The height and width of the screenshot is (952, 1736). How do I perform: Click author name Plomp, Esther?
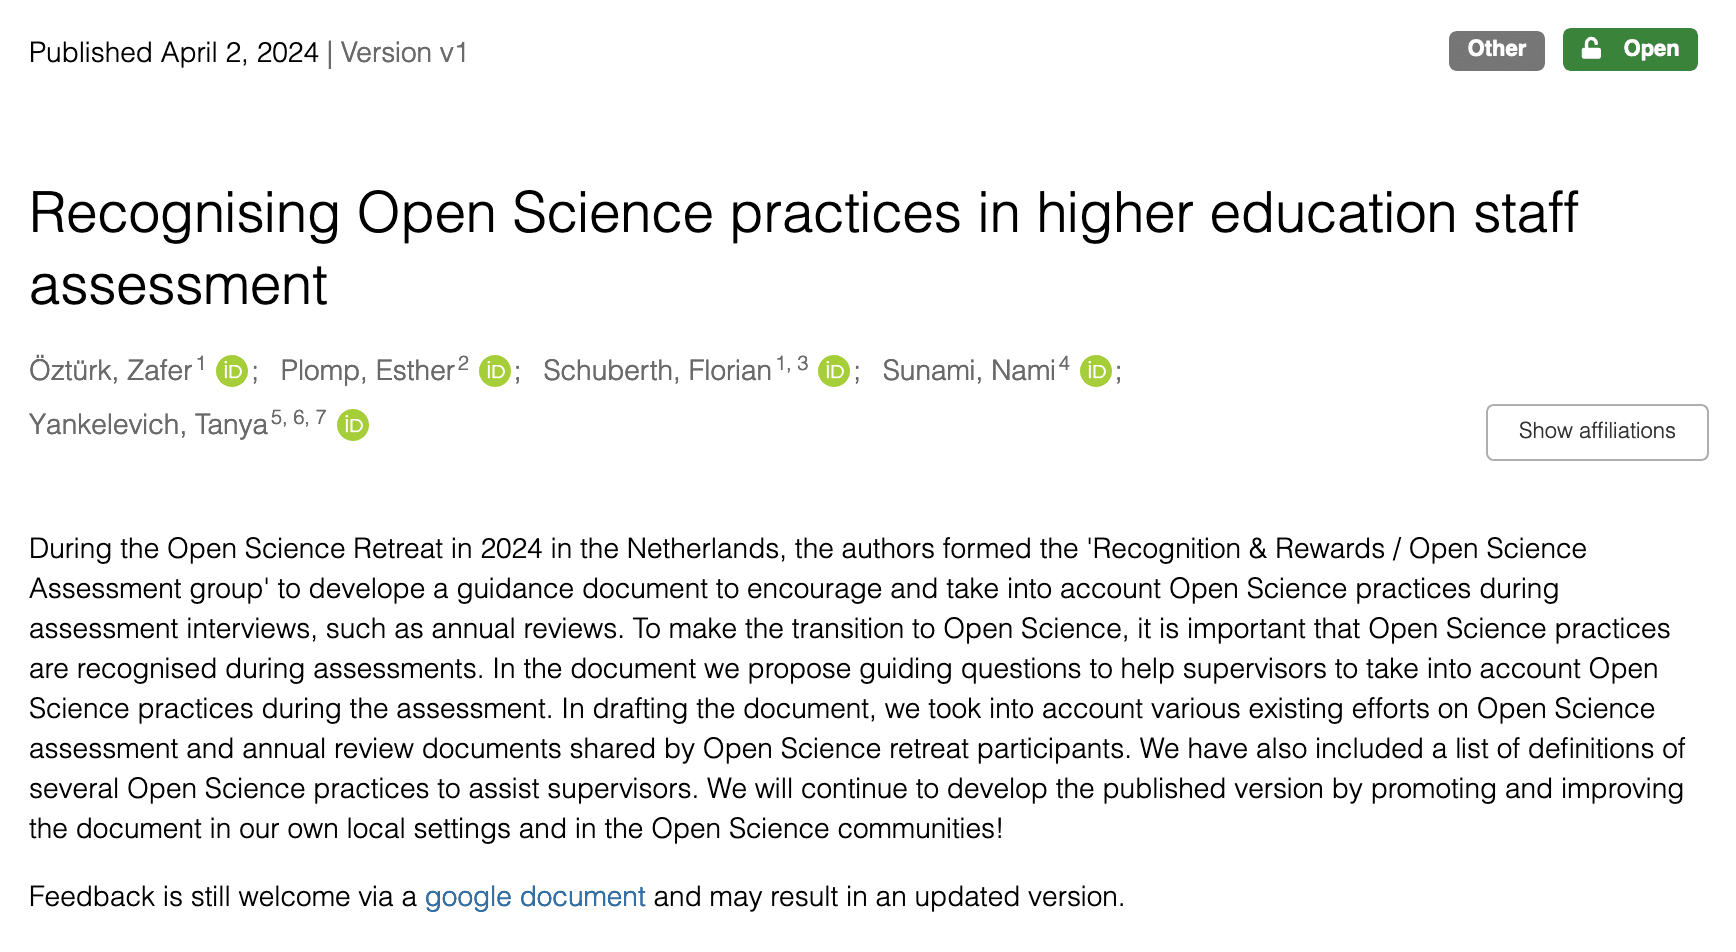[x=368, y=371]
